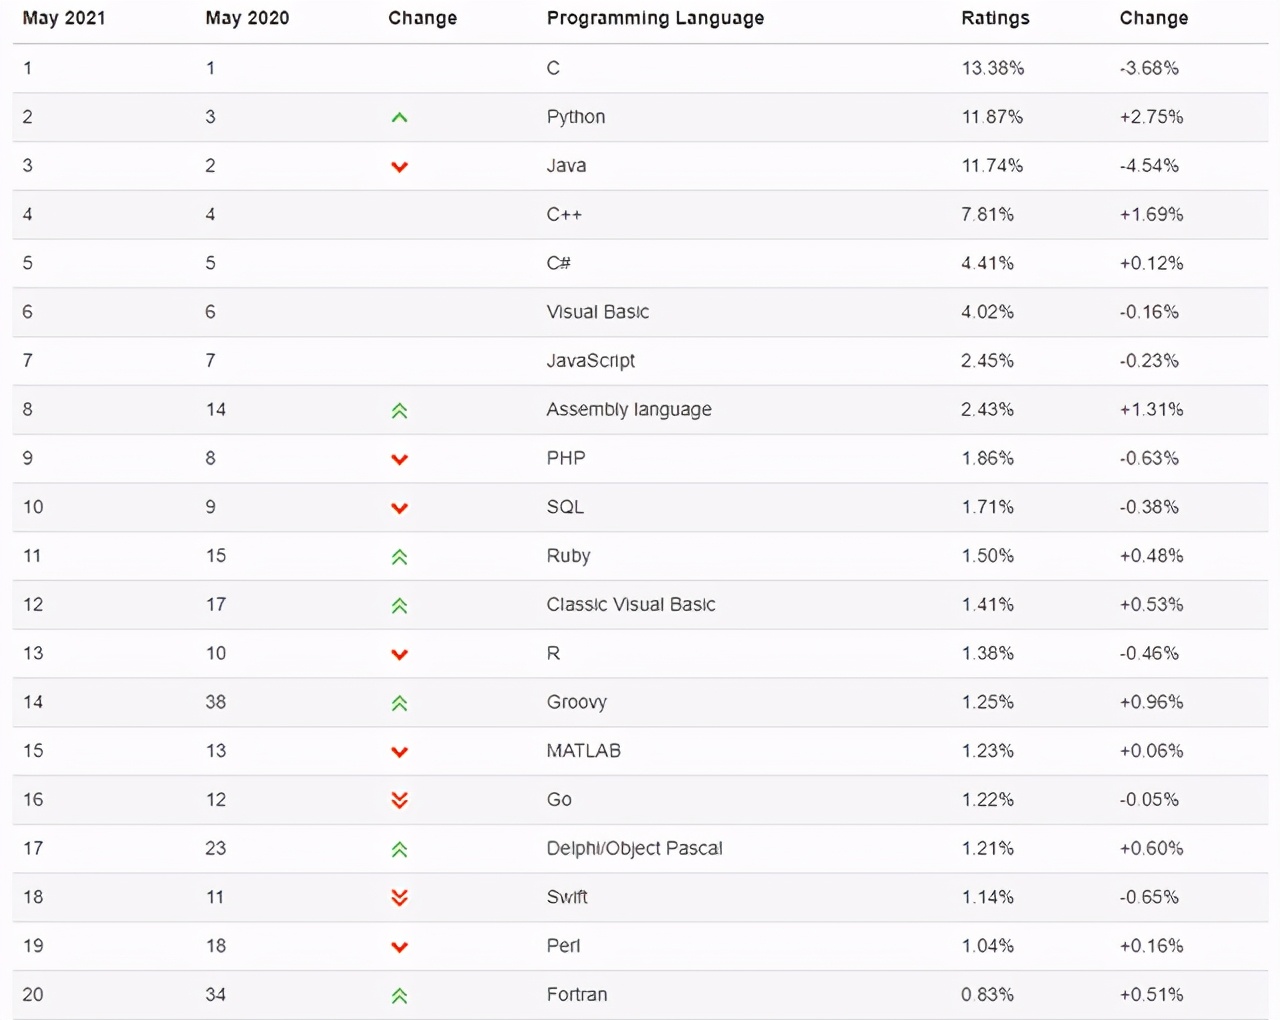Click the red down arrow beside Perl
The width and height of the screenshot is (1280, 1020).
[399, 947]
